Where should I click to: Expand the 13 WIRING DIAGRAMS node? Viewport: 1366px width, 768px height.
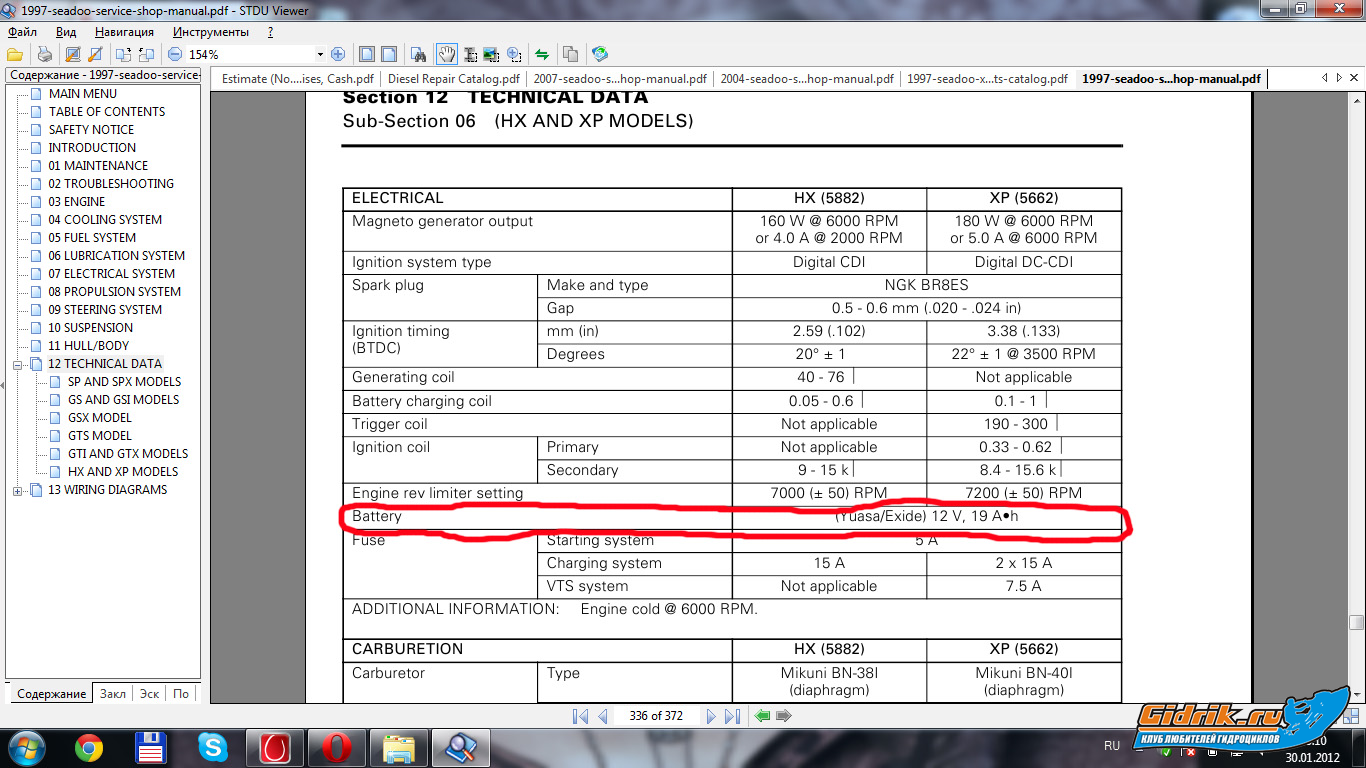17,490
